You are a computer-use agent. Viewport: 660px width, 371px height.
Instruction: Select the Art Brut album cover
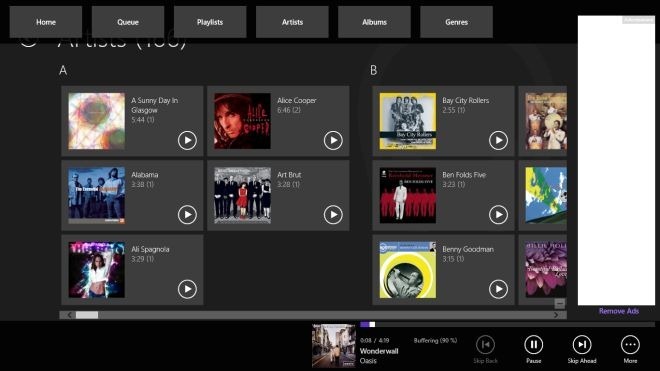pyautogui.click(x=242, y=195)
